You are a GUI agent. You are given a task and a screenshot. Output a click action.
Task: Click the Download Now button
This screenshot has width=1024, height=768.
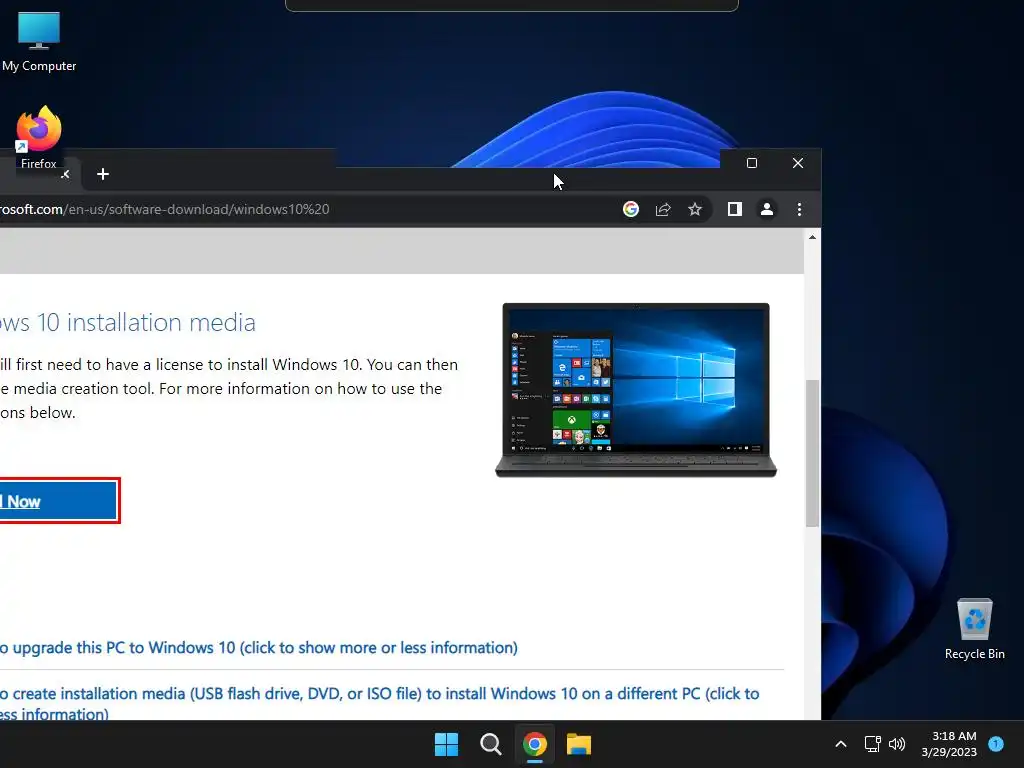58,501
